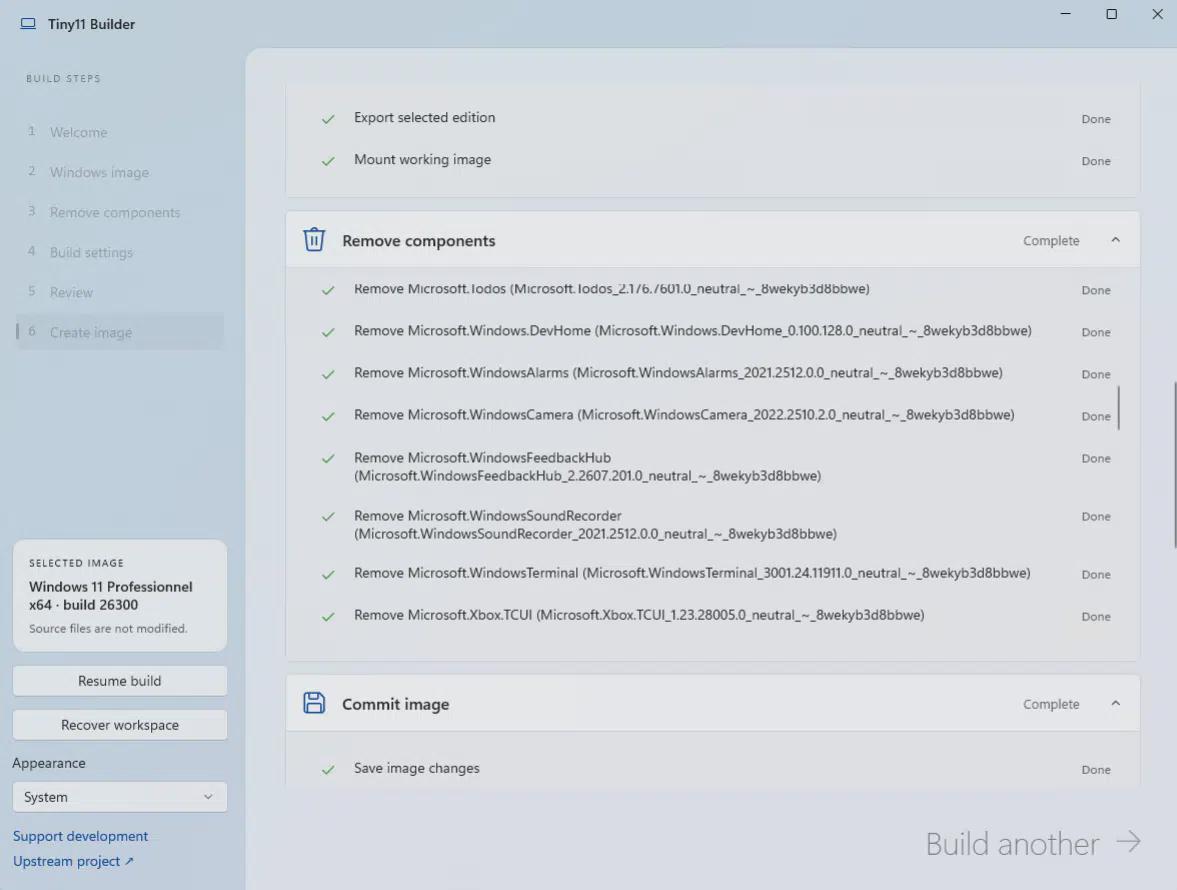The width and height of the screenshot is (1177, 890).
Task: Click the checkmark beside Save image changes
Action: click(x=328, y=769)
